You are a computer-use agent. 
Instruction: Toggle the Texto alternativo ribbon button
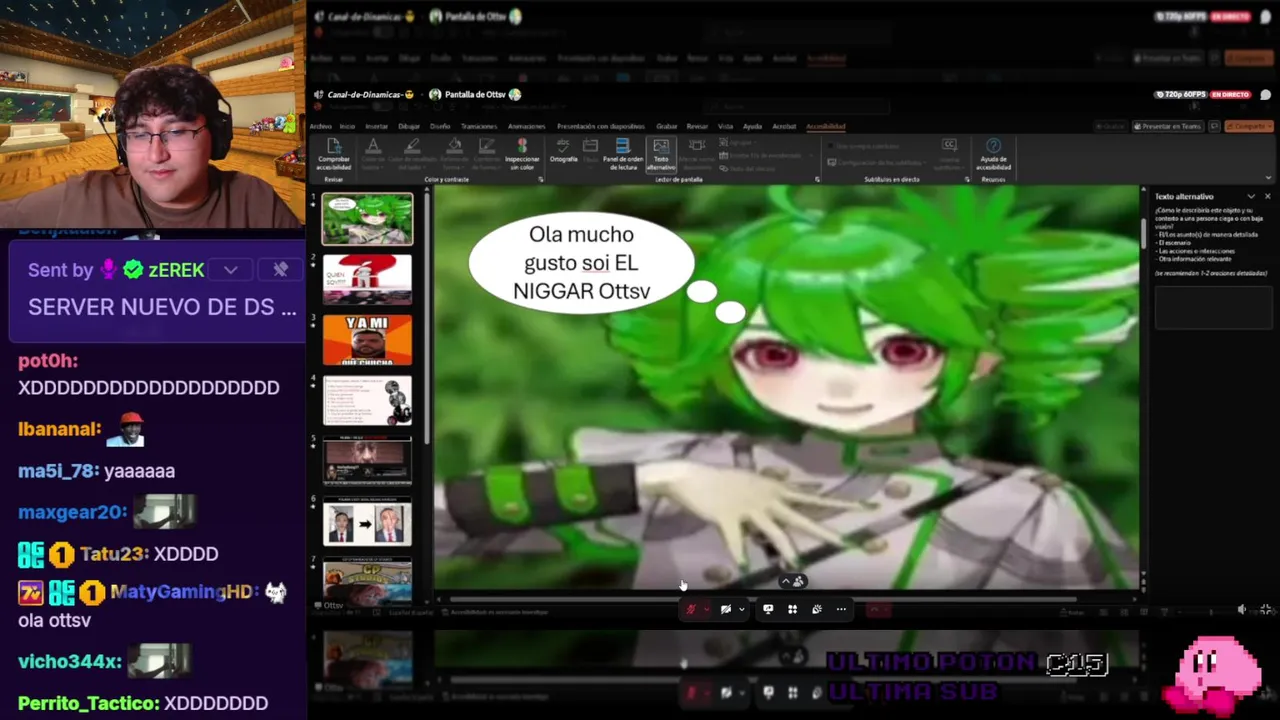click(x=661, y=155)
